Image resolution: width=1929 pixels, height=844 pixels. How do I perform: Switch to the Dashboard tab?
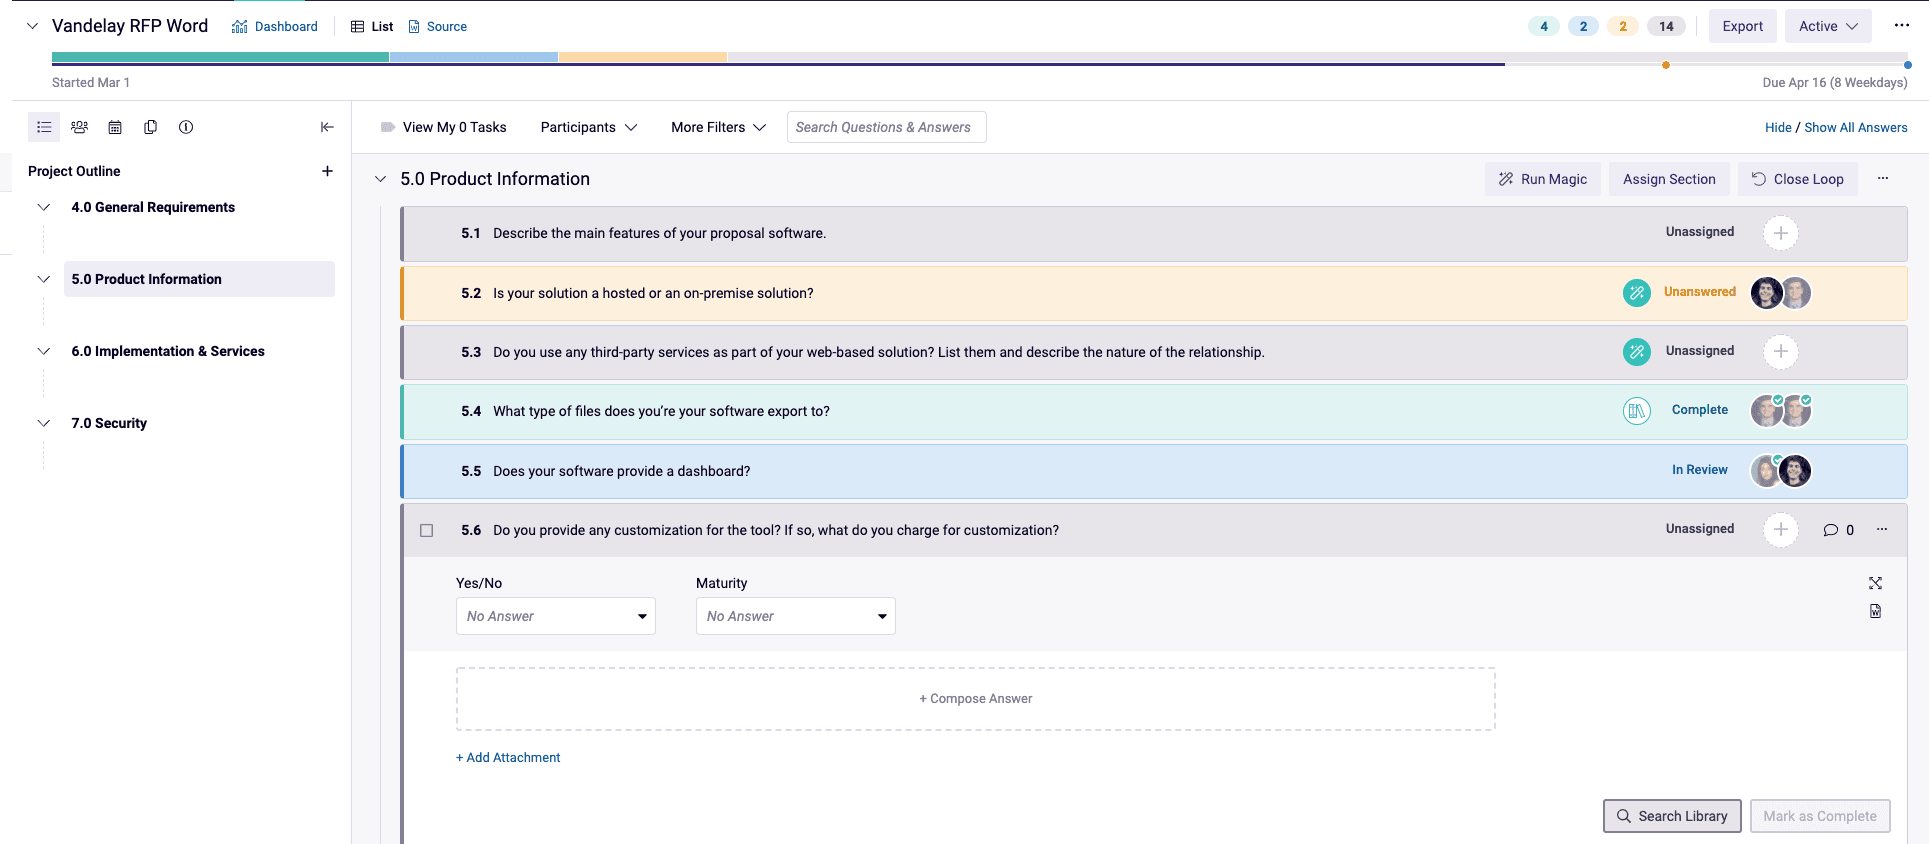click(x=275, y=26)
